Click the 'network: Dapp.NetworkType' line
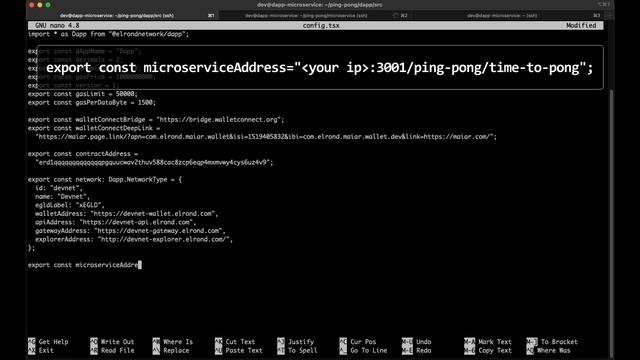 pos(105,180)
